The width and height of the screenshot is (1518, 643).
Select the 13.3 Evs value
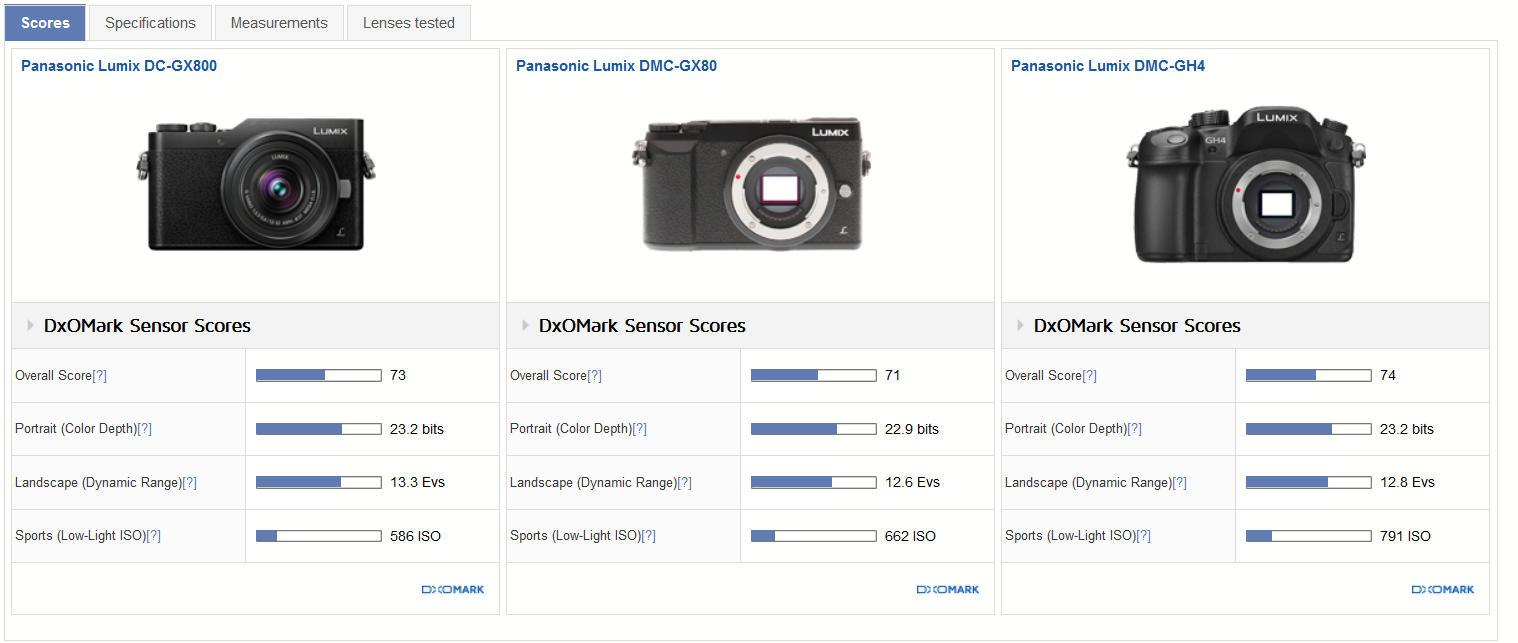coord(417,482)
